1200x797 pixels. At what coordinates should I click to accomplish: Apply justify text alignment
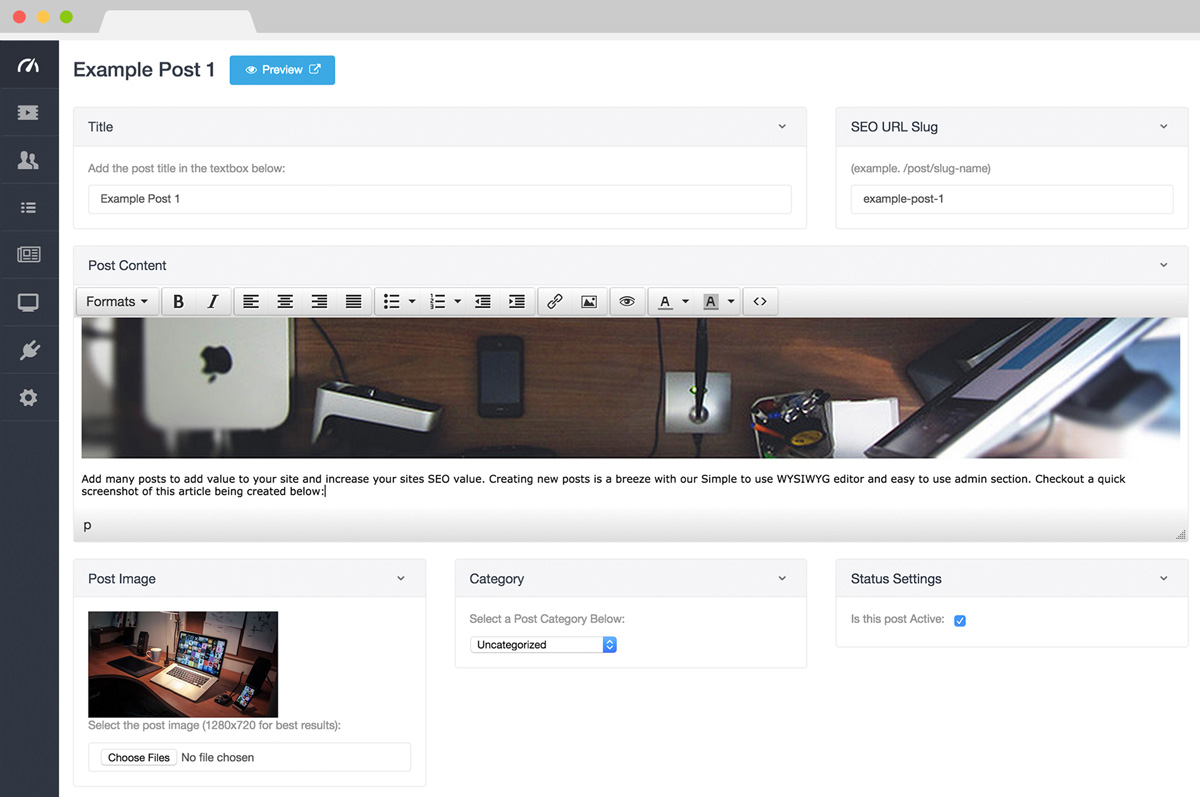point(353,302)
